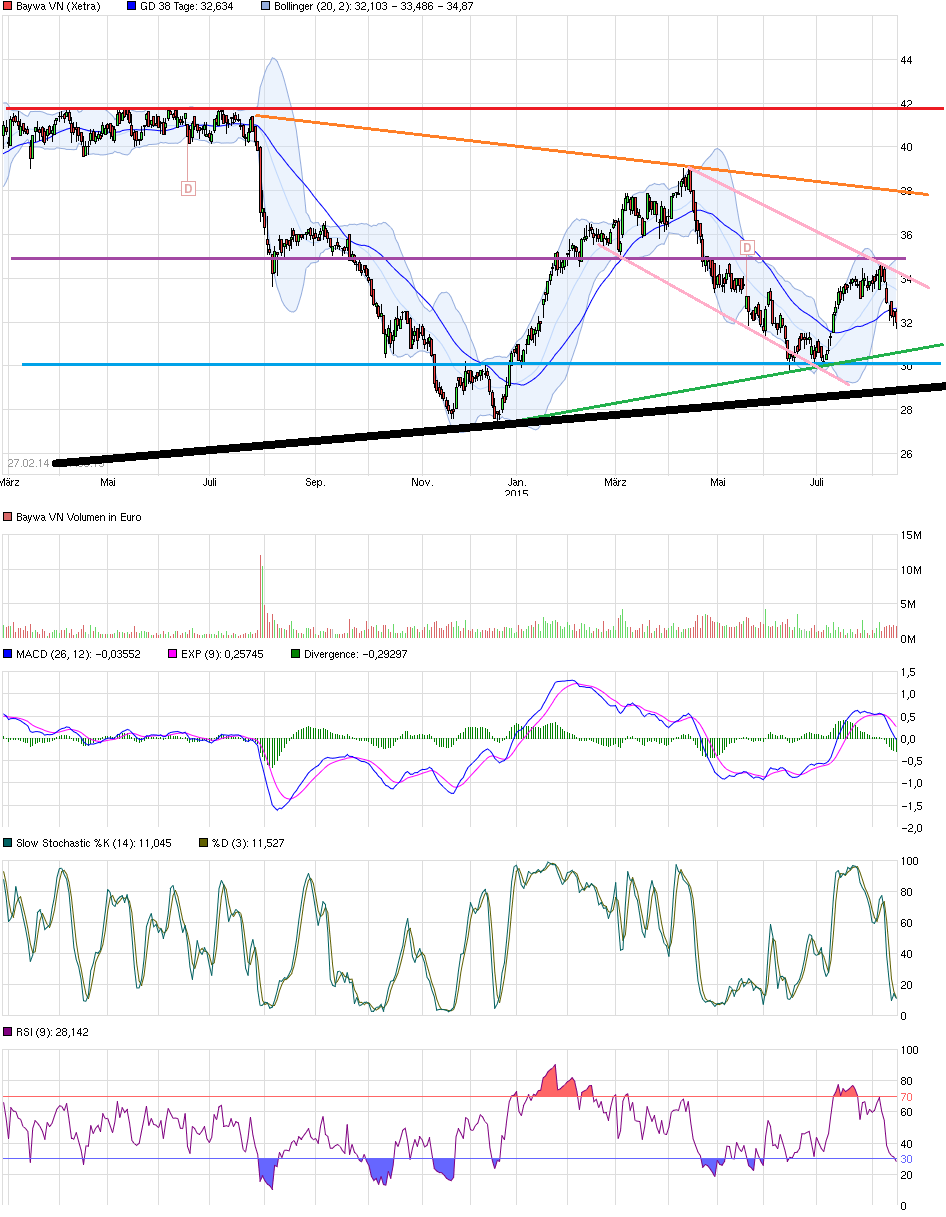Click the Baywa VN Volumen legend icon
This screenshot has height=1217, width=946.
[8, 517]
